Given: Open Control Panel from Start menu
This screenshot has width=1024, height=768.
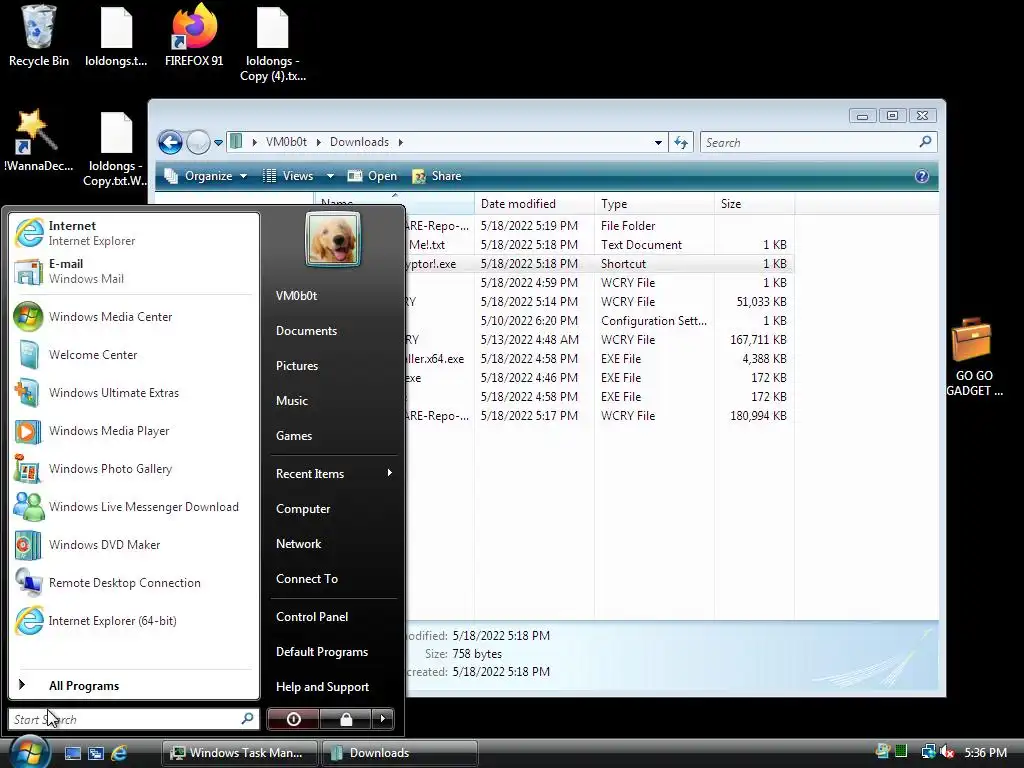Looking at the screenshot, I should coord(334,616).
